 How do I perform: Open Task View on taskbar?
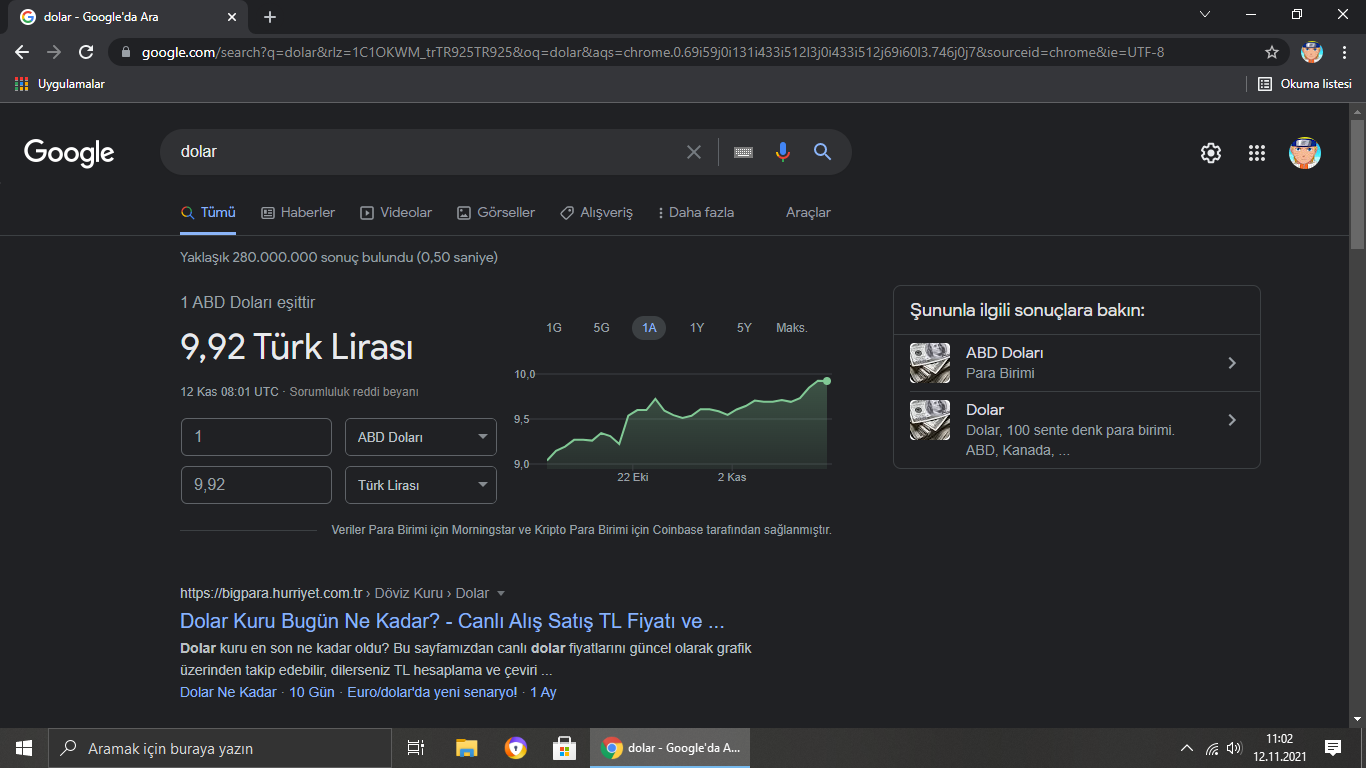pos(416,748)
